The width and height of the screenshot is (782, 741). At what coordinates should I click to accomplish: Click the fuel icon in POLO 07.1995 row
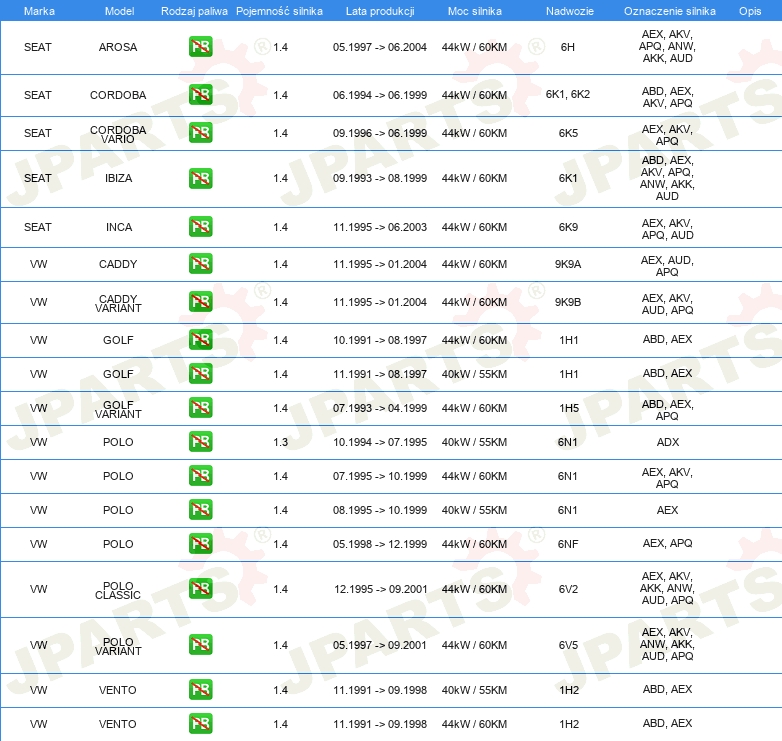point(200,476)
